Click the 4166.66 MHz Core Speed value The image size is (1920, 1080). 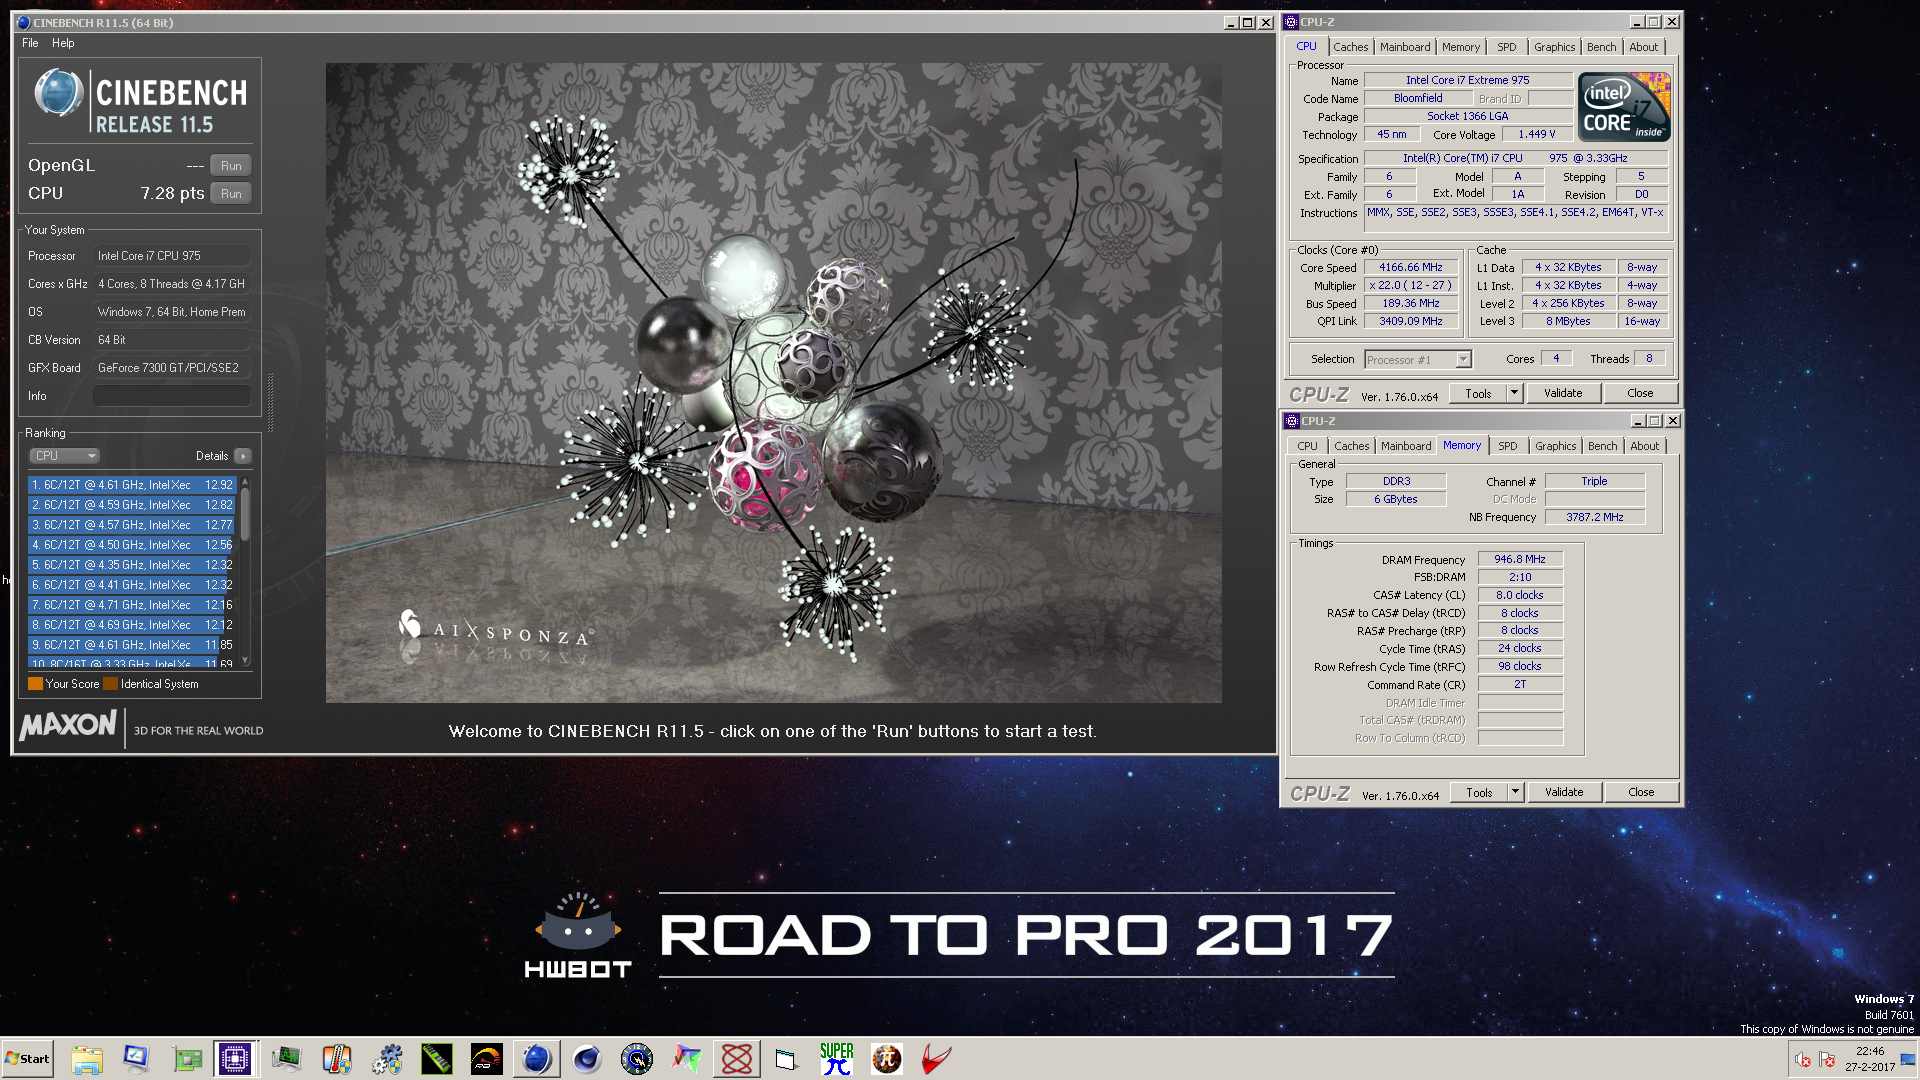pyautogui.click(x=1410, y=268)
